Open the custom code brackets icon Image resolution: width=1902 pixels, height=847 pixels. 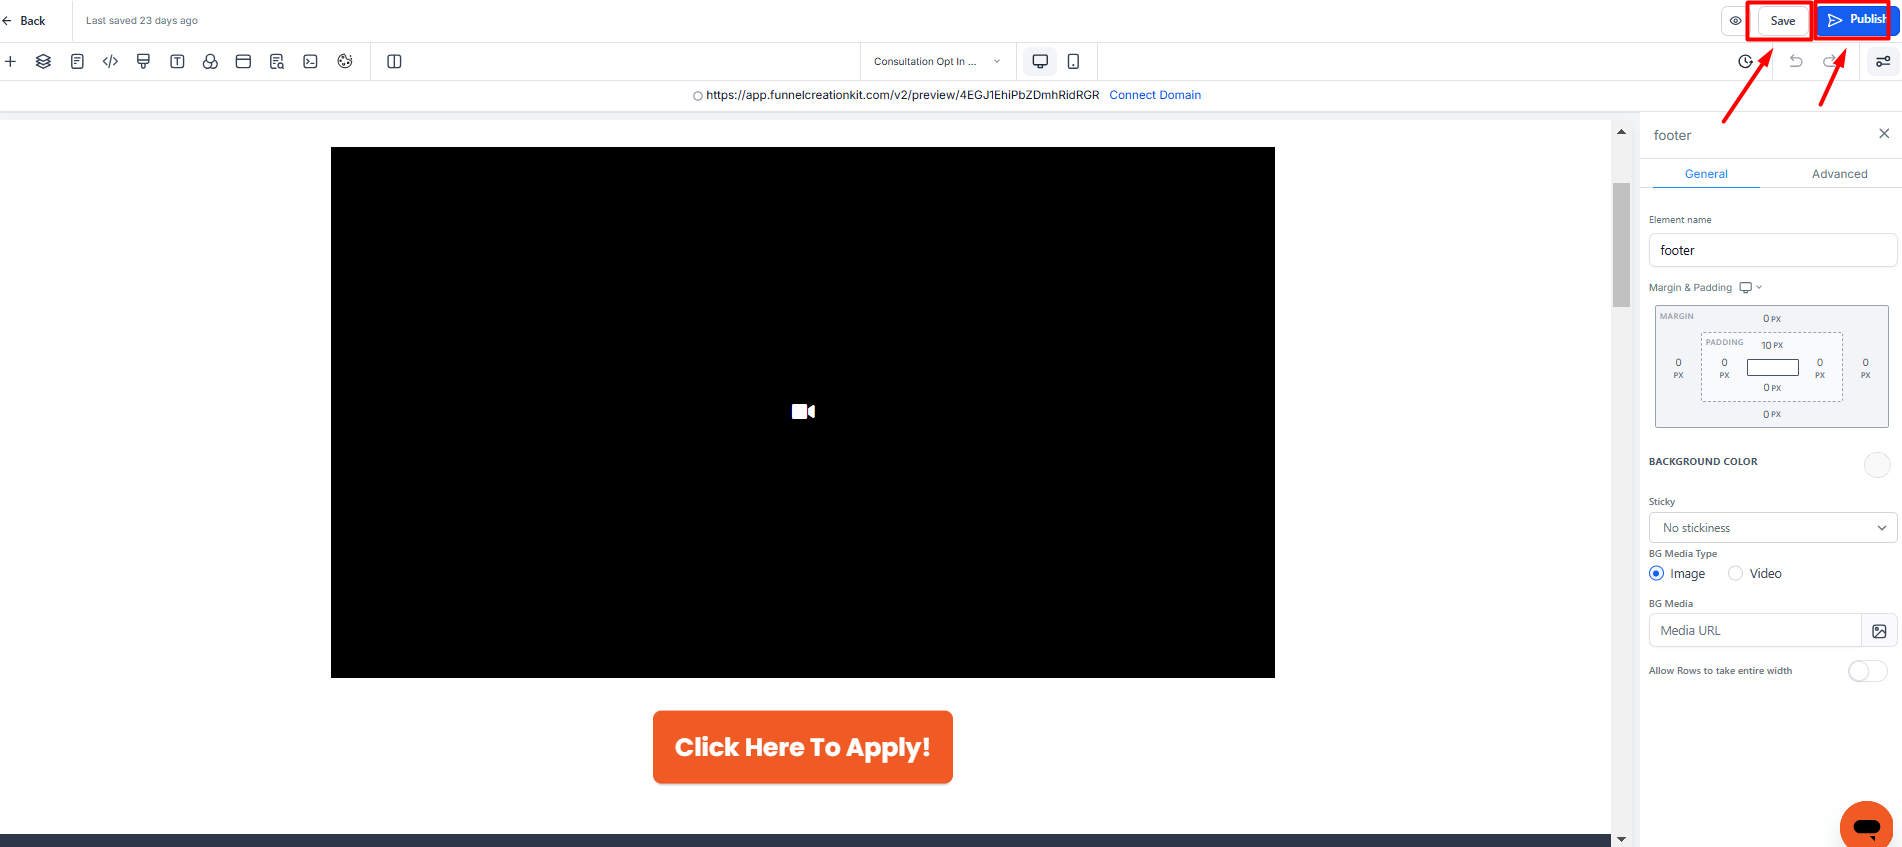110,61
